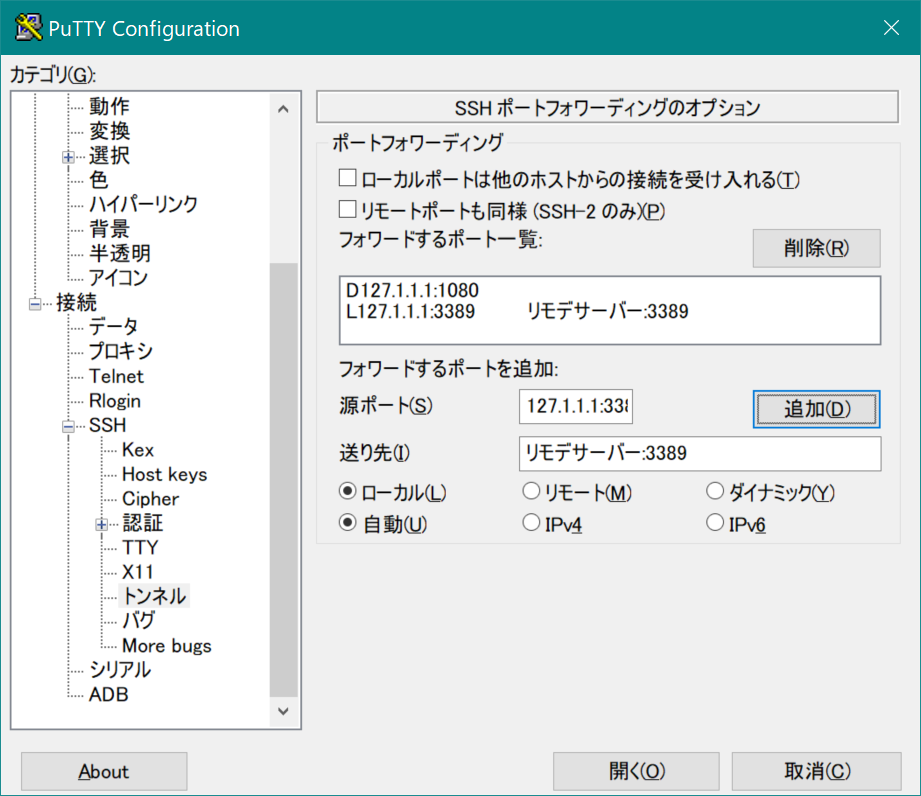Select 認証 in the category tree
This screenshot has height=796, width=921.
tap(143, 523)
